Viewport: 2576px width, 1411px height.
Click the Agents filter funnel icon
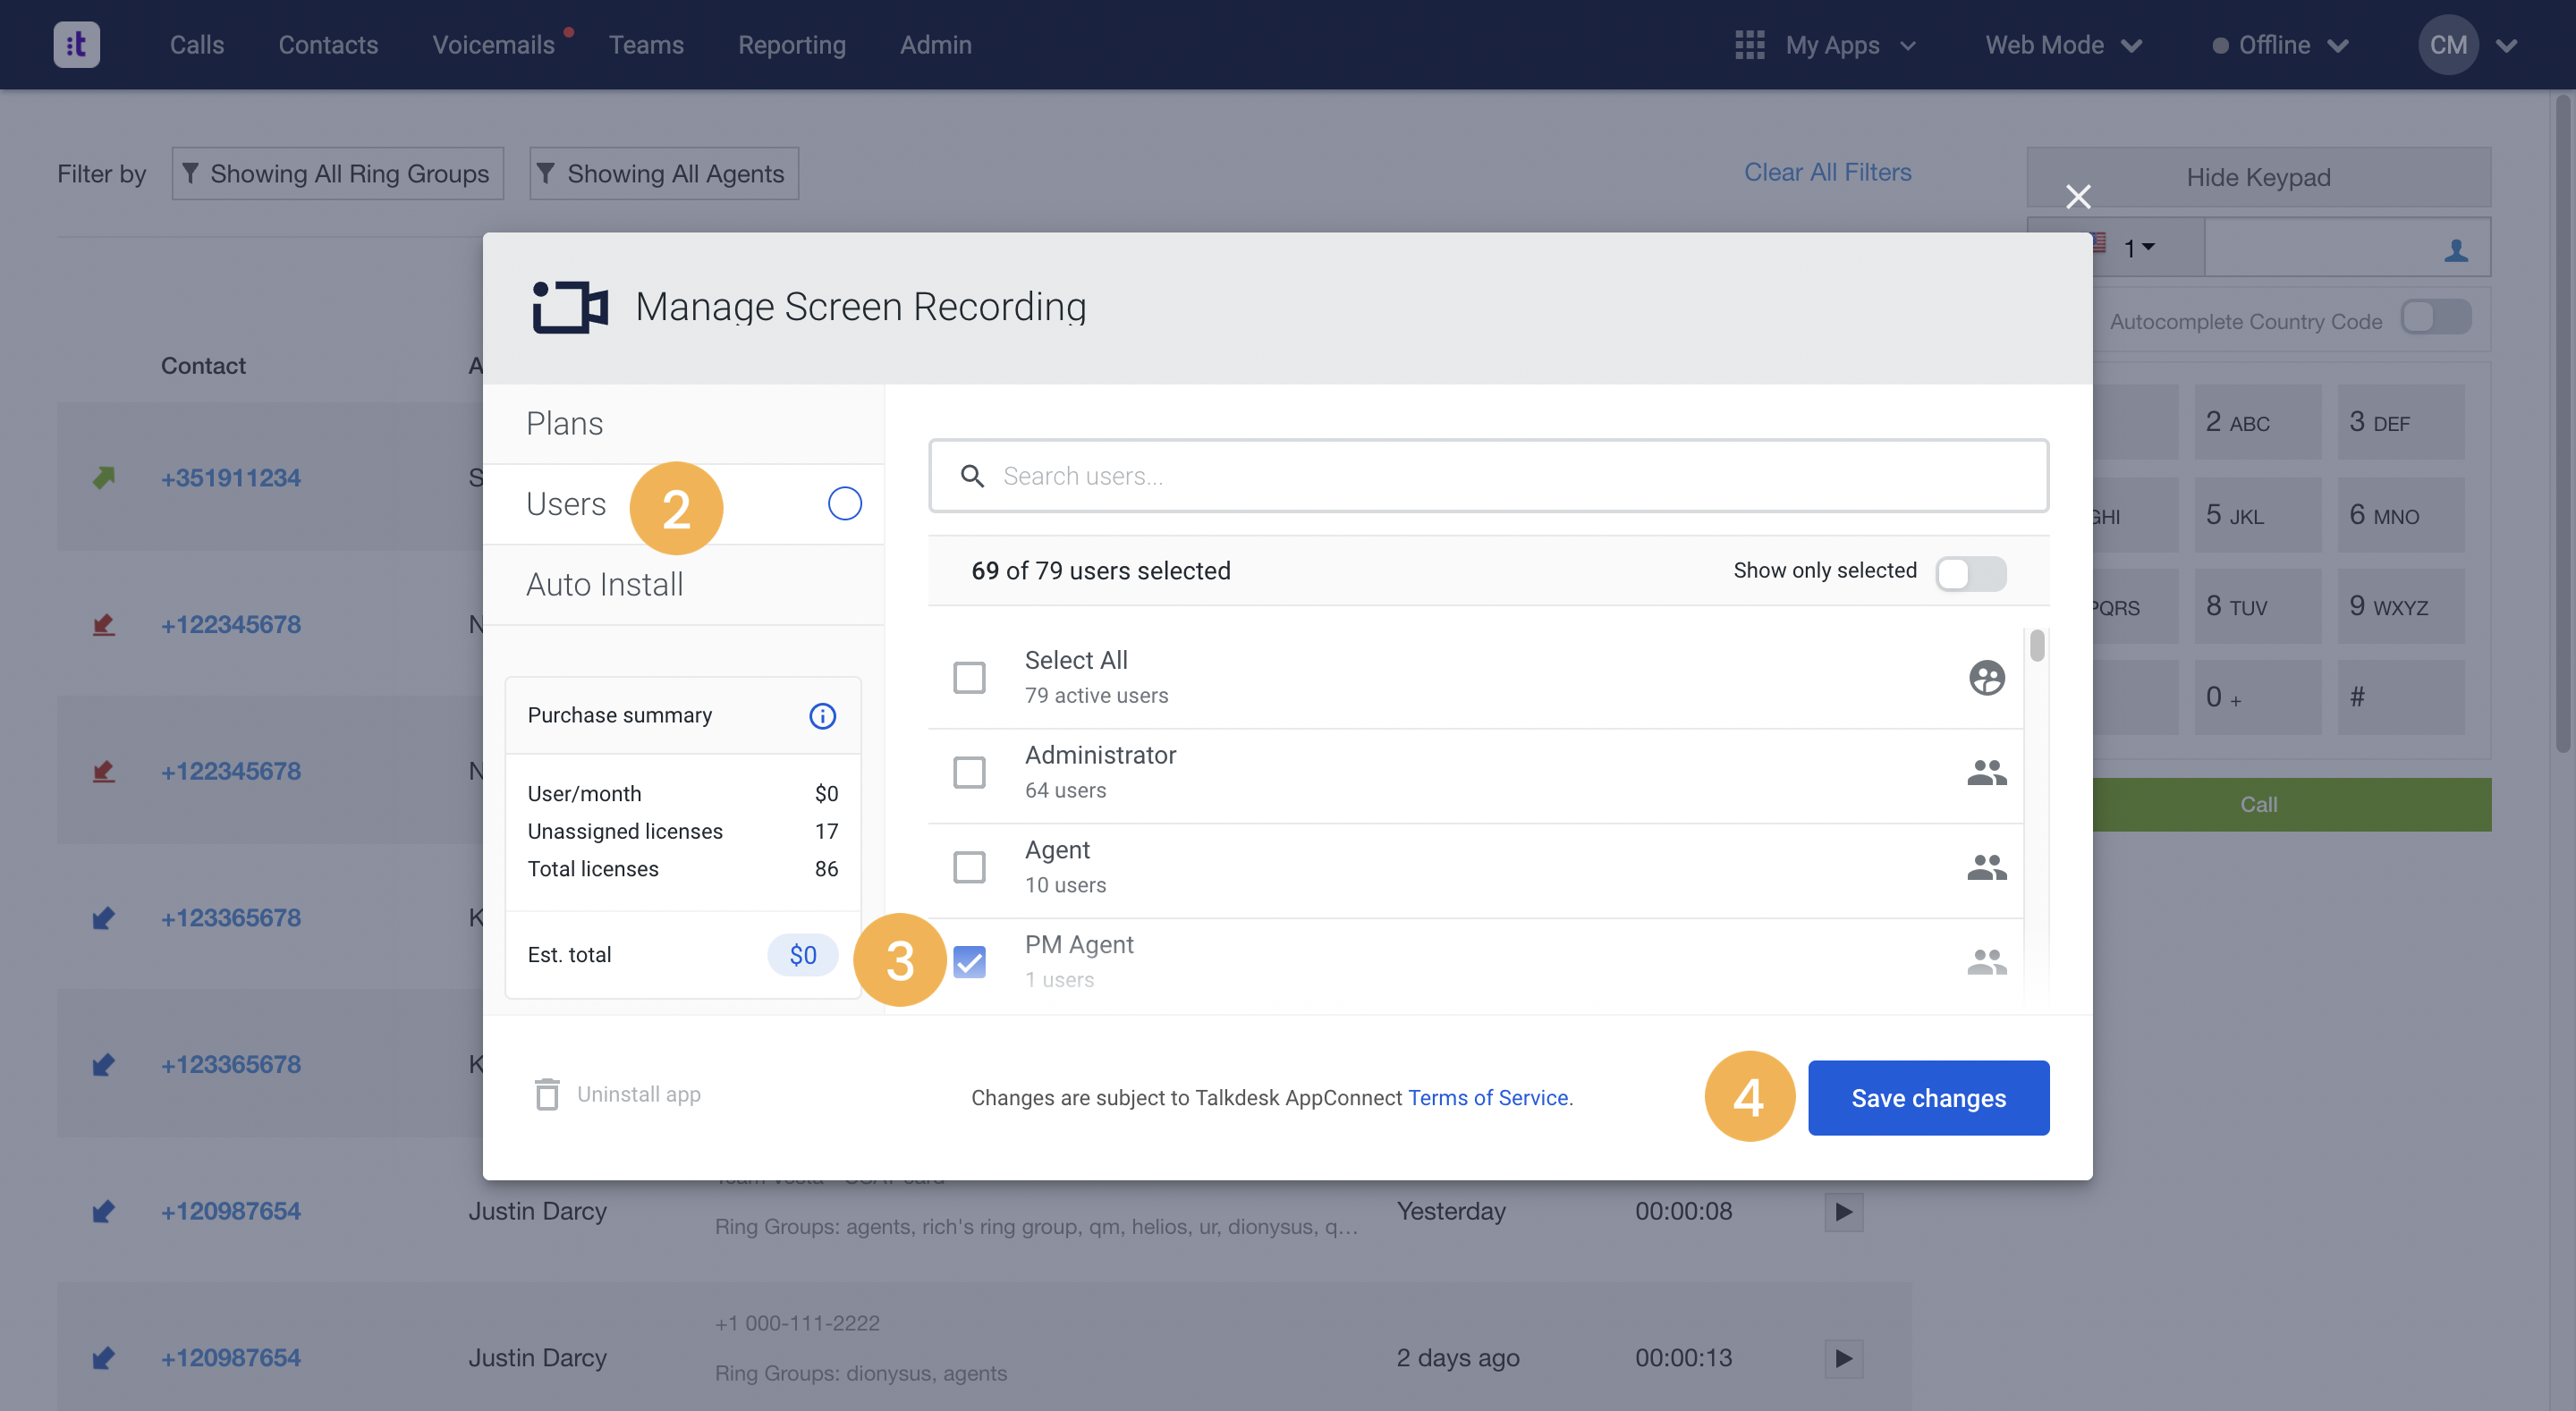pos(545,173)
